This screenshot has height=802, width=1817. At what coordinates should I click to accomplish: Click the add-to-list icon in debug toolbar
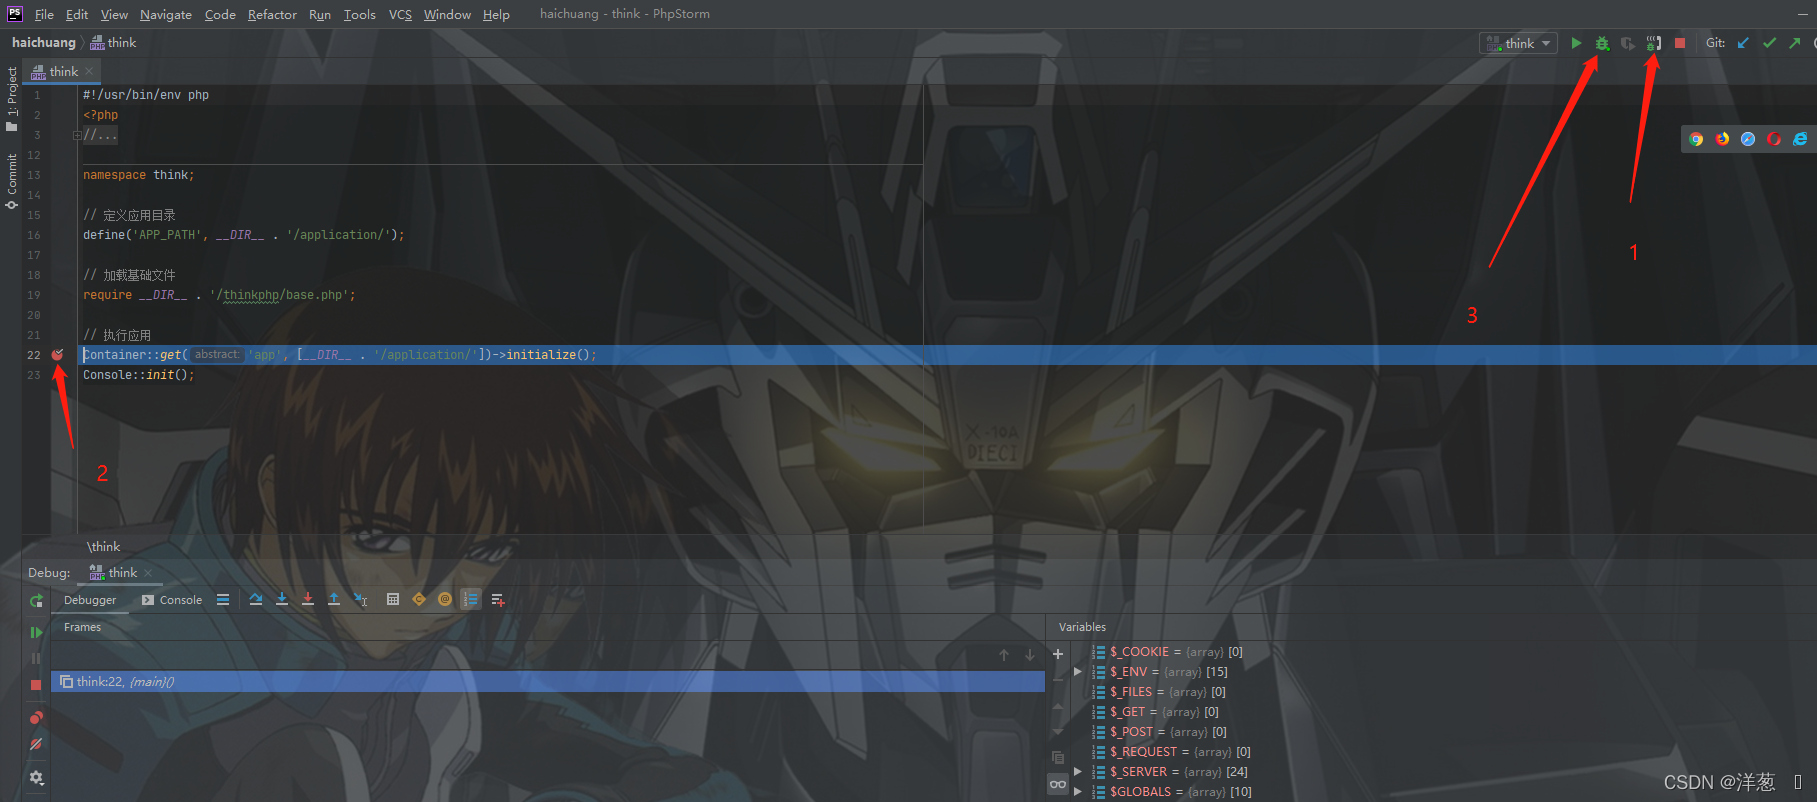pyautogui.click(x=498, y=600)
